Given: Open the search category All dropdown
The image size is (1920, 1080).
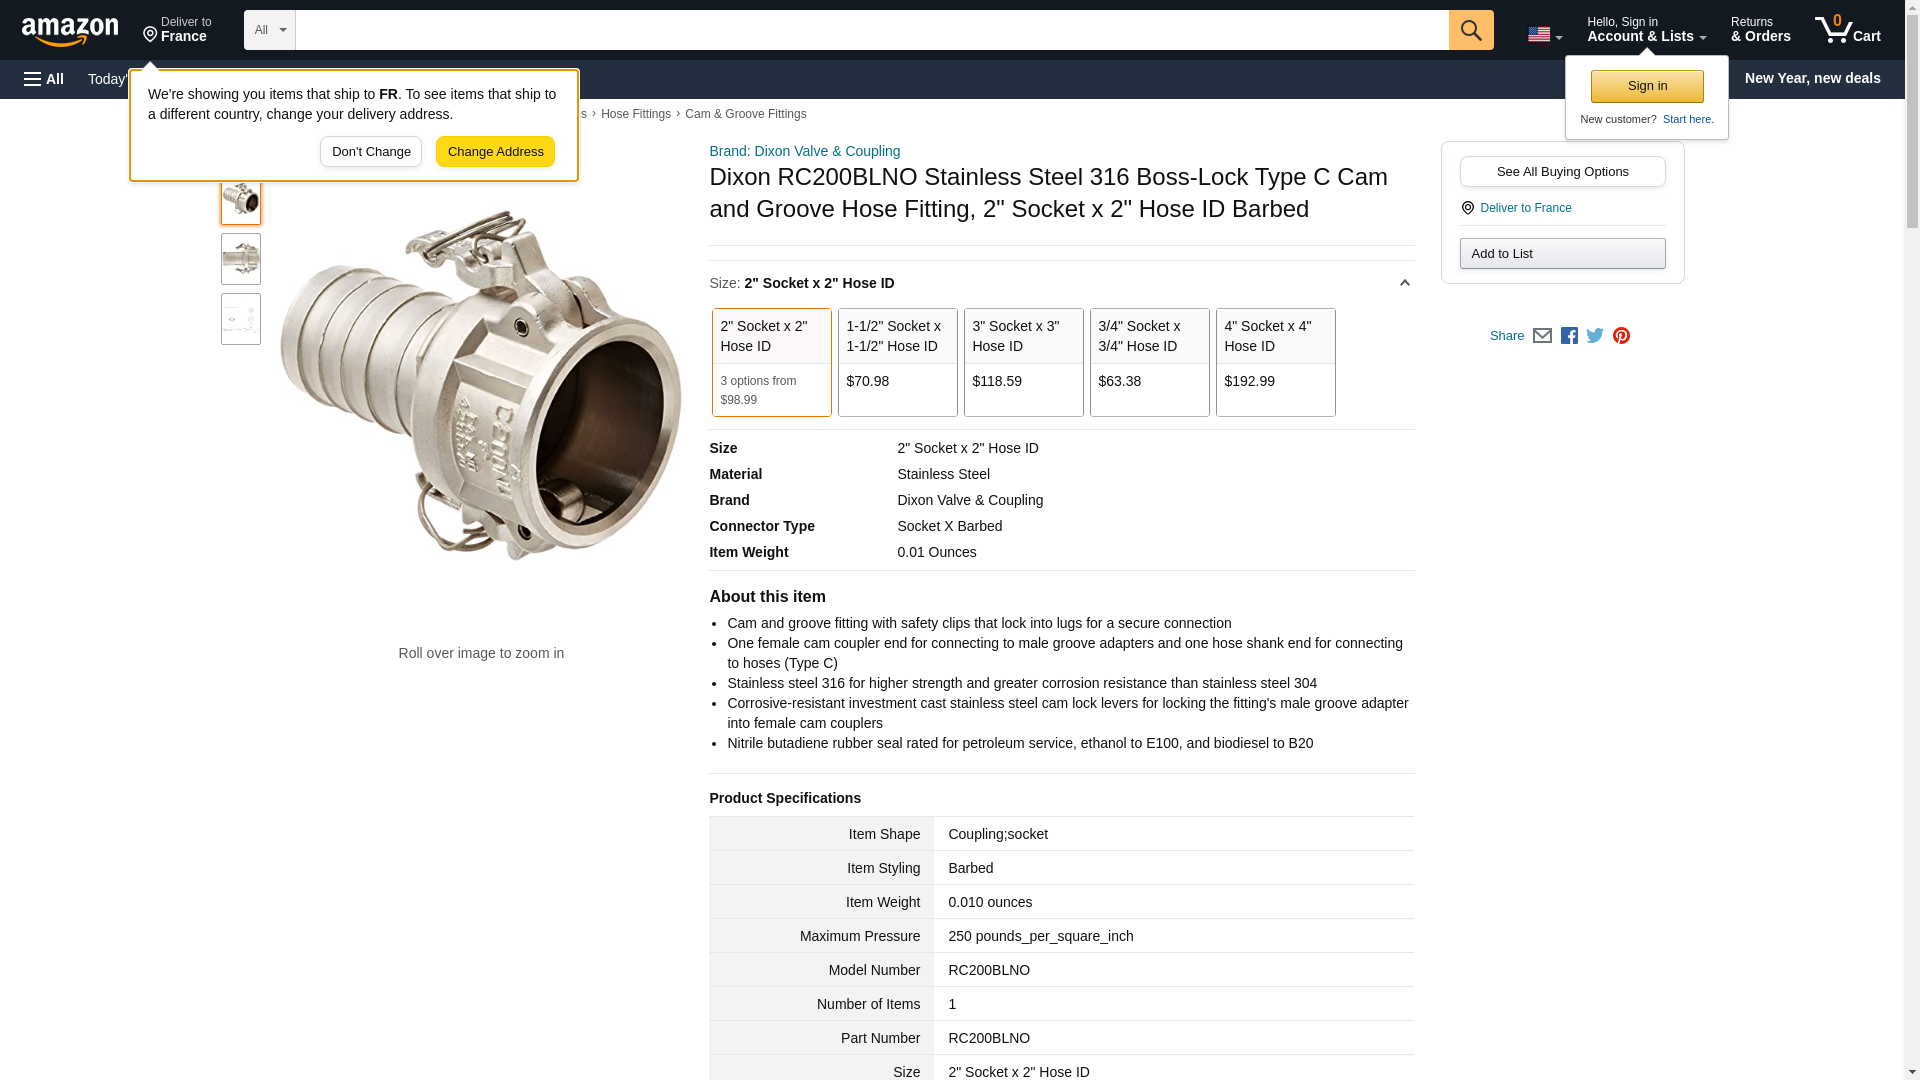Looking at the screenshot, I should pos(269,30).
